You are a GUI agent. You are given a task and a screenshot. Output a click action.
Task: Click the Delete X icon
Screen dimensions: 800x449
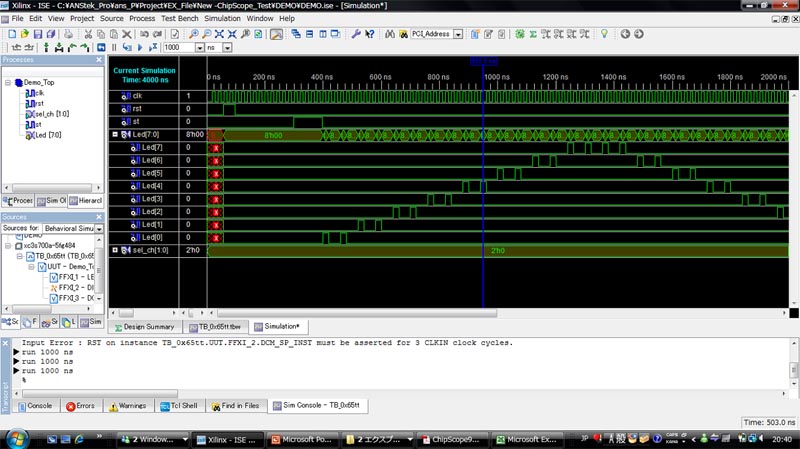tap(127, 34)
